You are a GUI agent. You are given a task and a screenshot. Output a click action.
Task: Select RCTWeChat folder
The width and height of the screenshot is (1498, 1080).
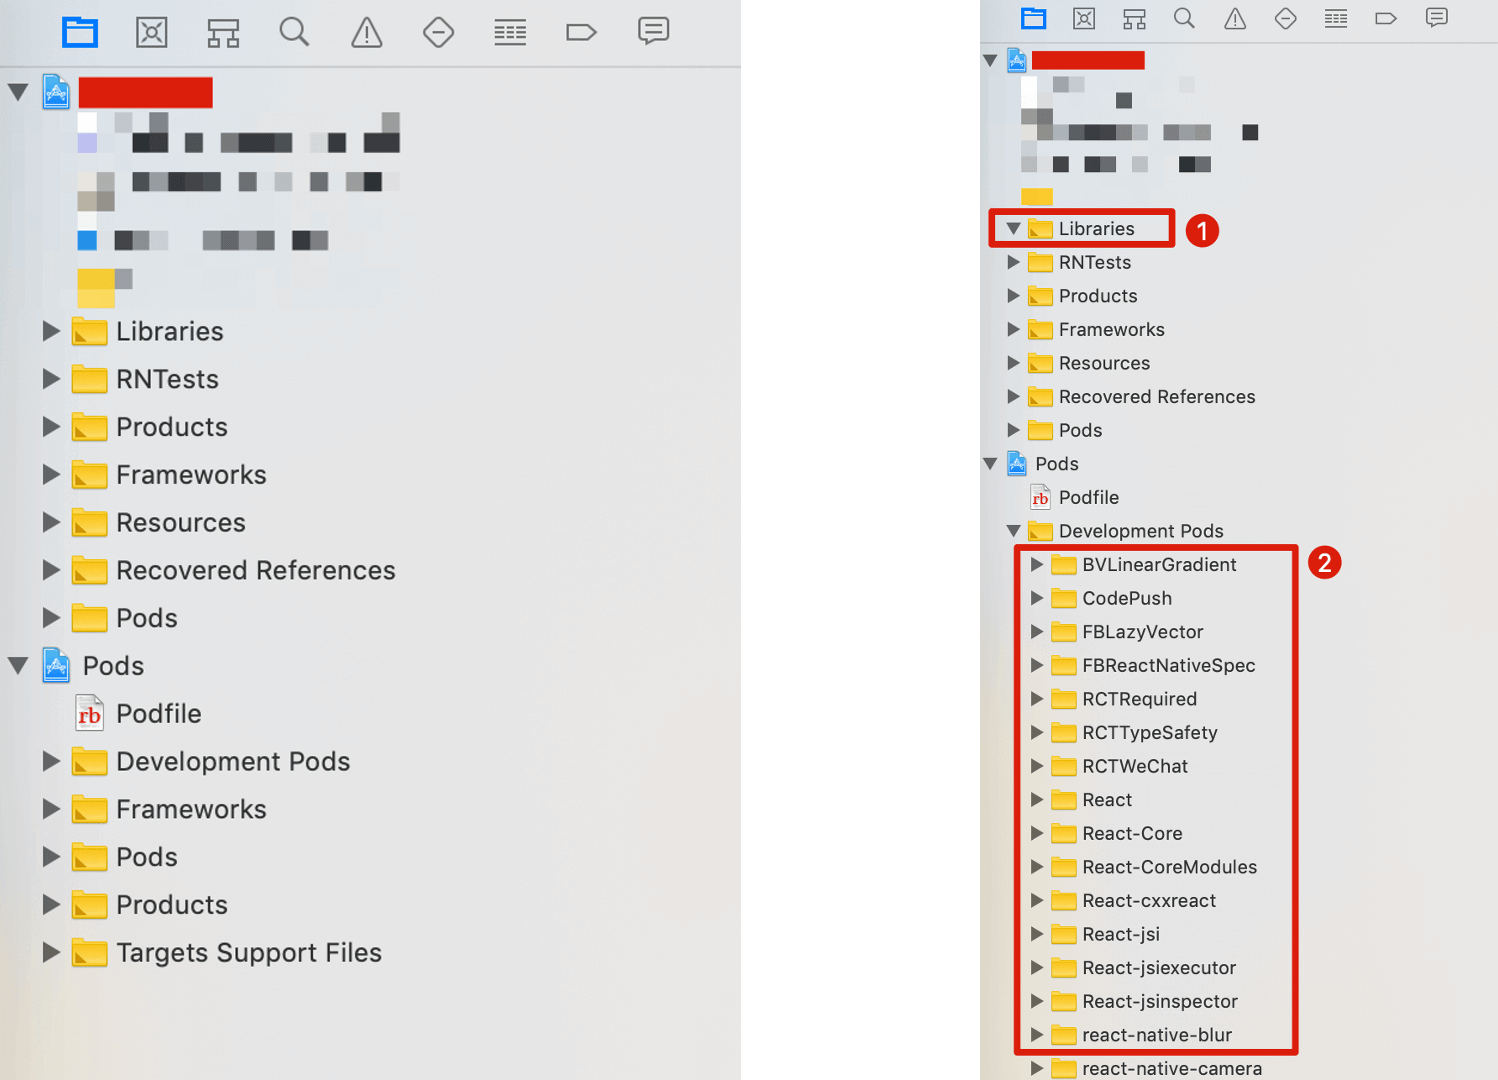[1119, 766]
